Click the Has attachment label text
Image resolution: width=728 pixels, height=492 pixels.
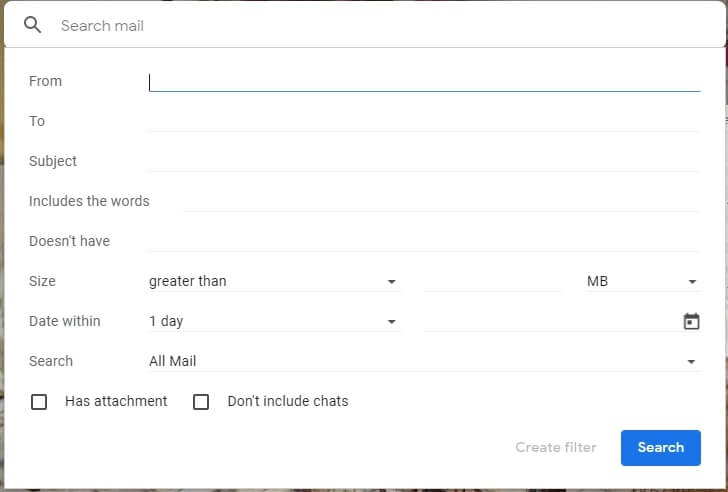[116, 401]
